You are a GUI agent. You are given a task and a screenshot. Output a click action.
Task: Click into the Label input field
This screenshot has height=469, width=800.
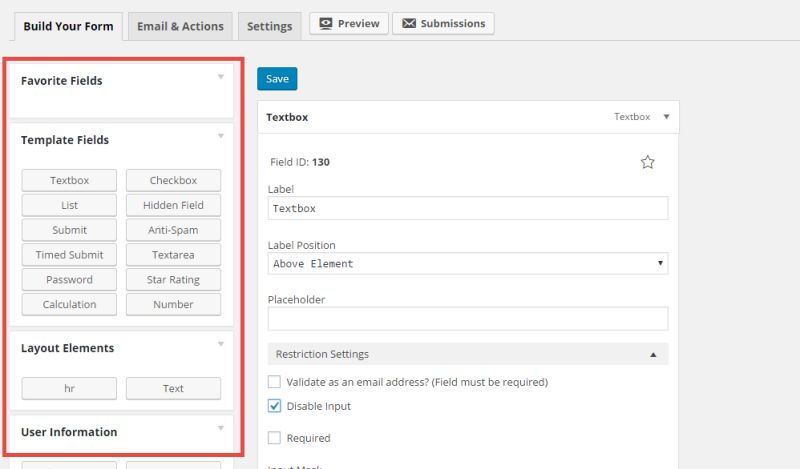(468, 208)
